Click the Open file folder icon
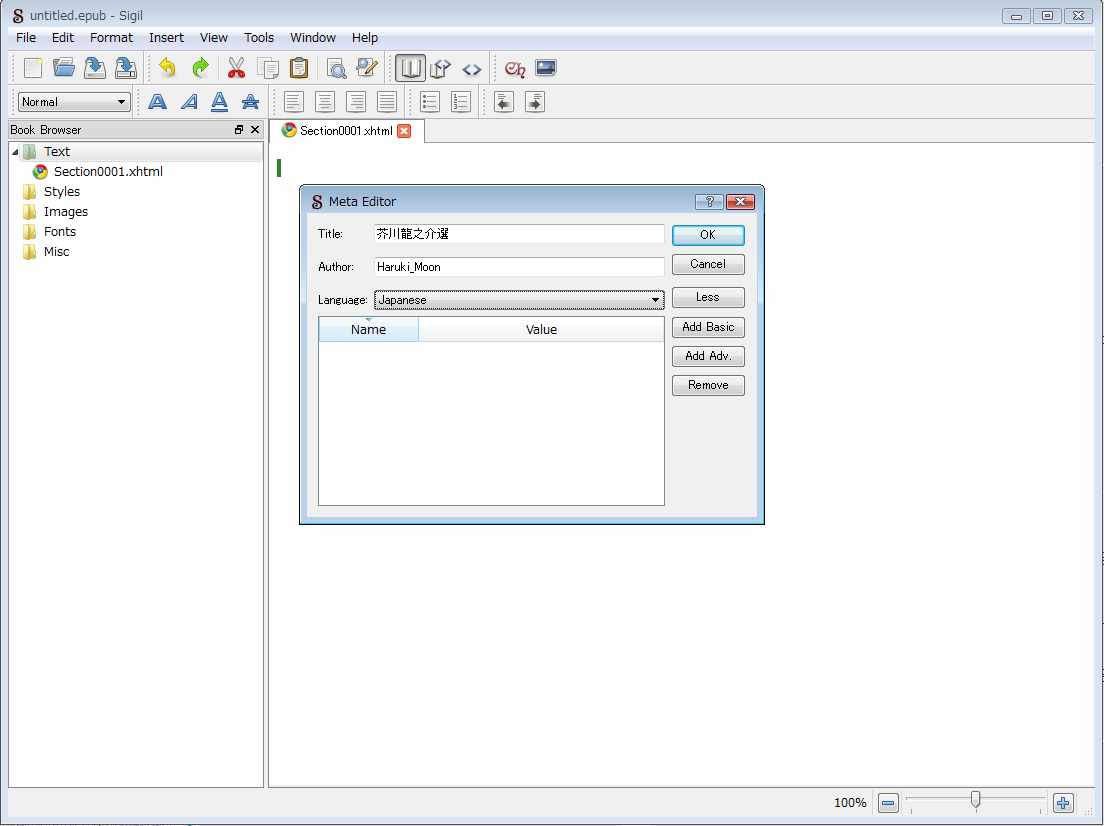1104x826 pixels. [x=64, y=68]
